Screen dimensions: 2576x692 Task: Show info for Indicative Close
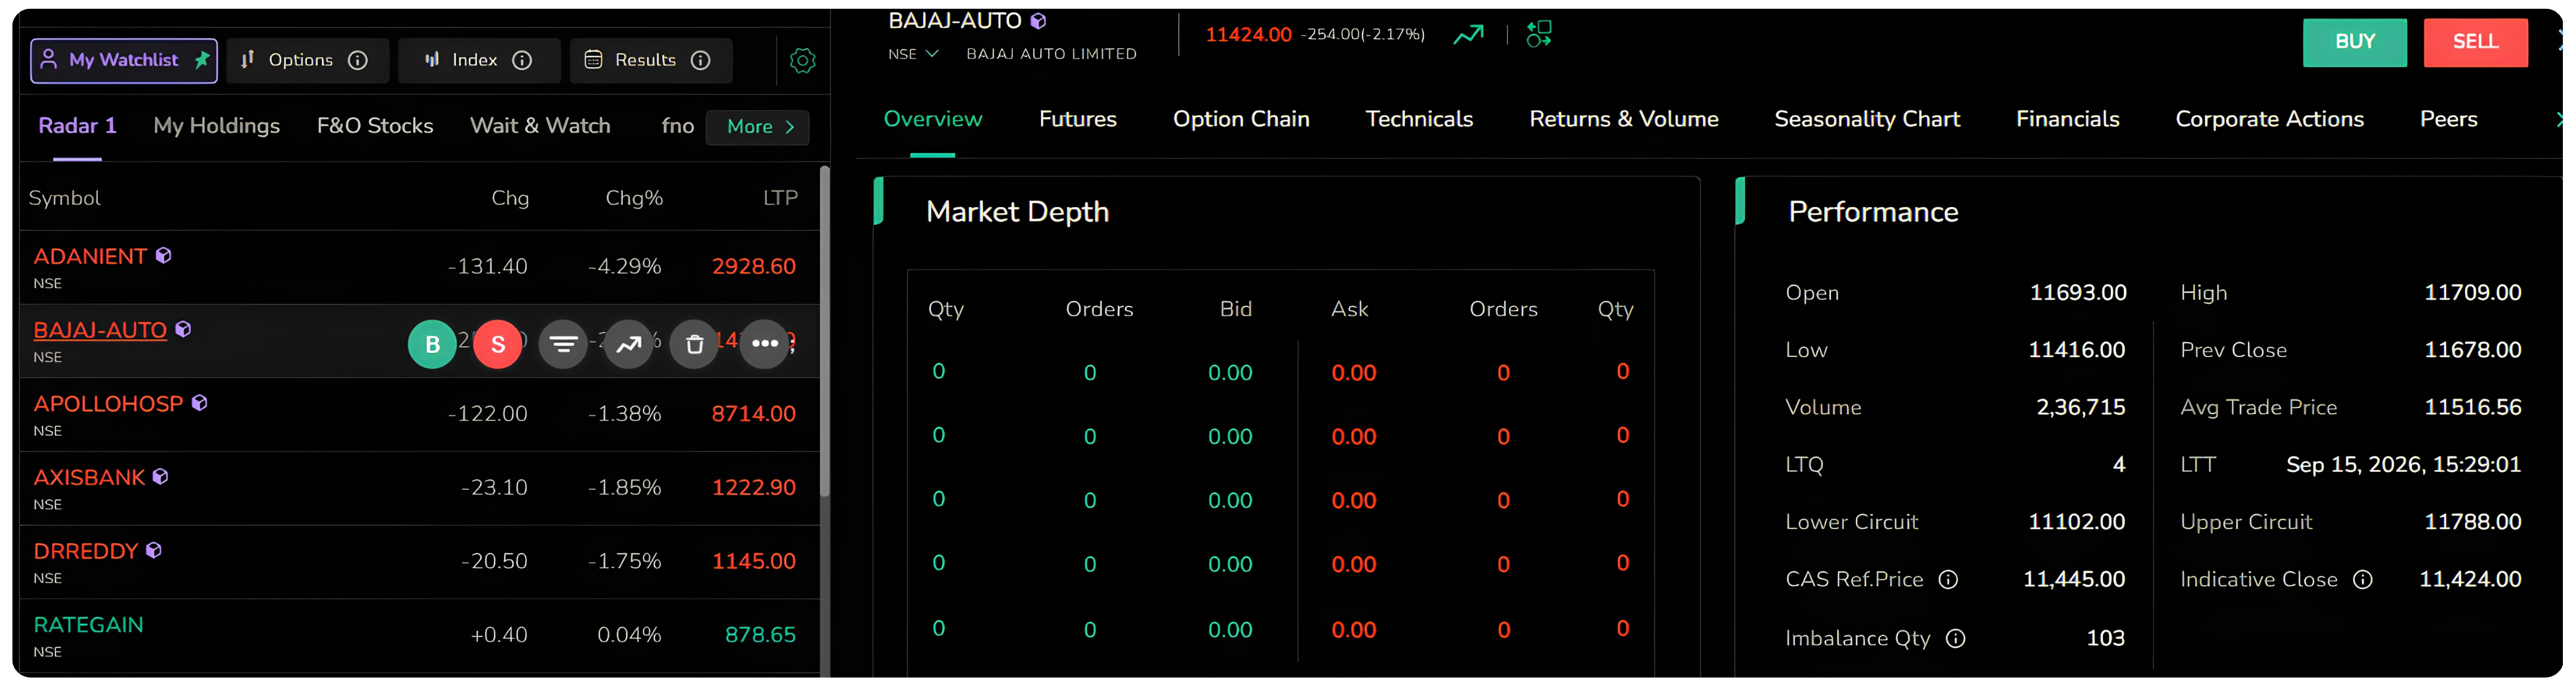pos(2362,580)
